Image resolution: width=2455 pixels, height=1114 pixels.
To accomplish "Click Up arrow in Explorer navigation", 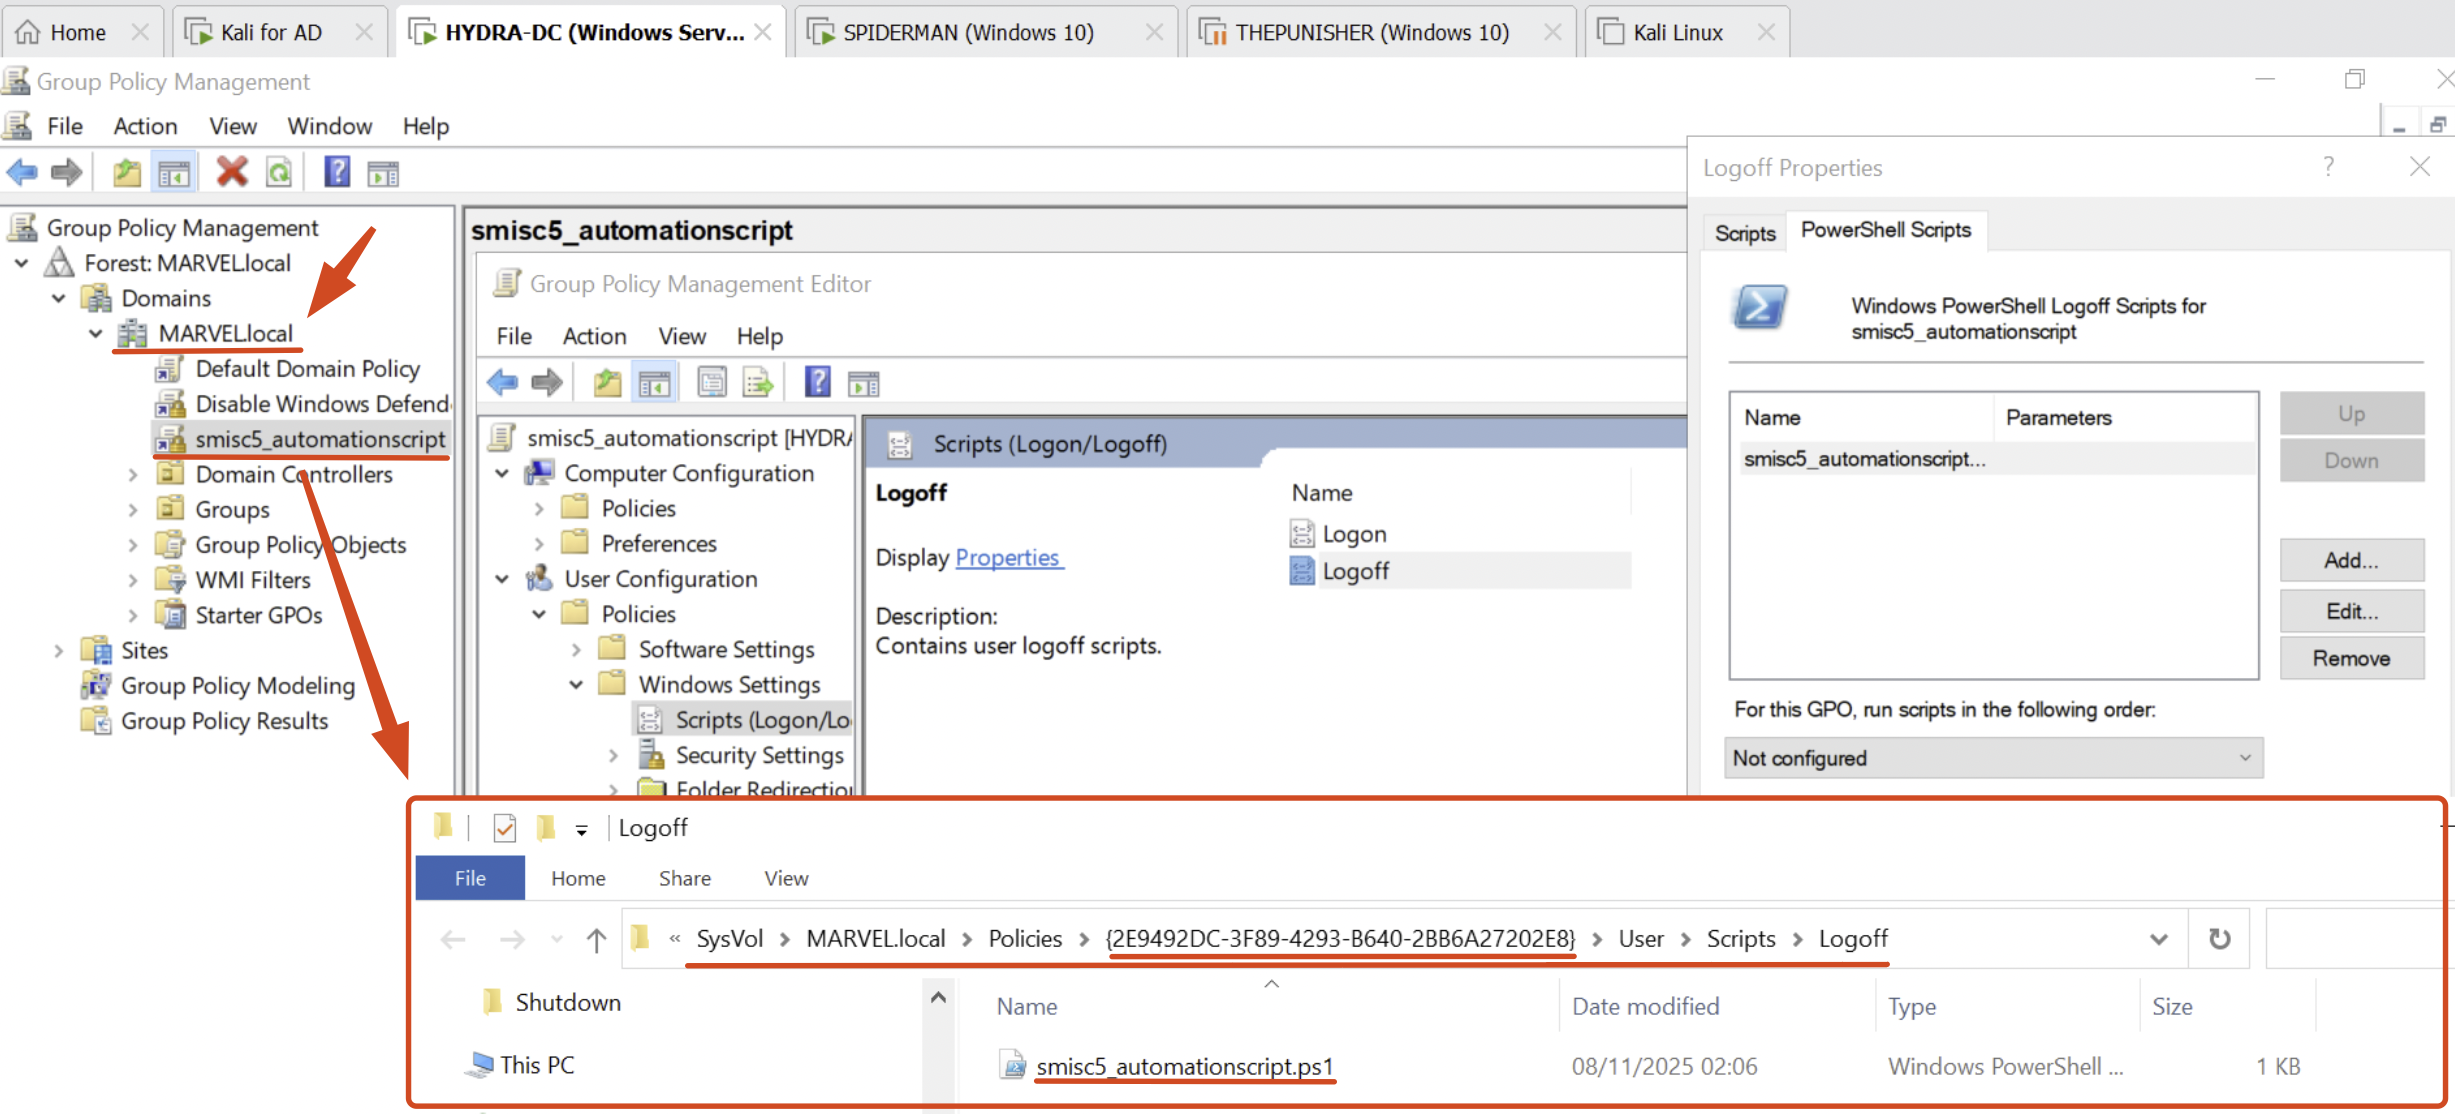I will 596,939.
